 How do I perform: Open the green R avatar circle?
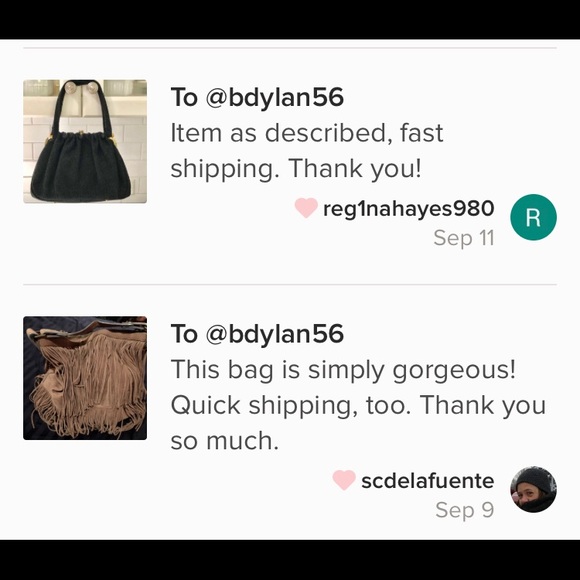click(x=533, y=217)
